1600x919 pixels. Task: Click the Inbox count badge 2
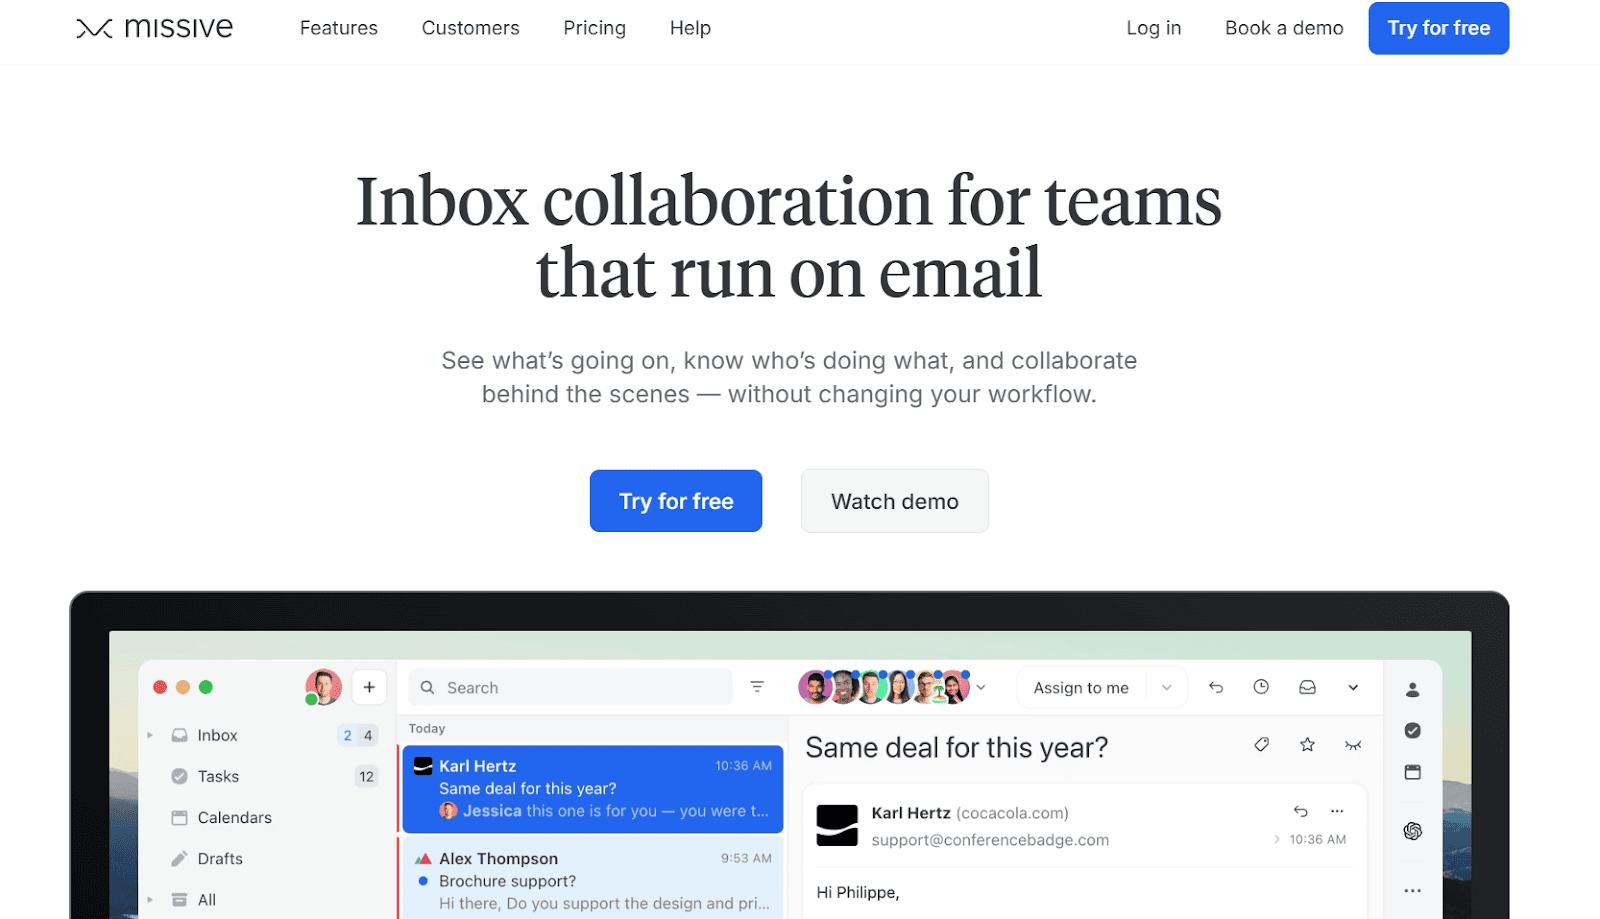[347, 735]
